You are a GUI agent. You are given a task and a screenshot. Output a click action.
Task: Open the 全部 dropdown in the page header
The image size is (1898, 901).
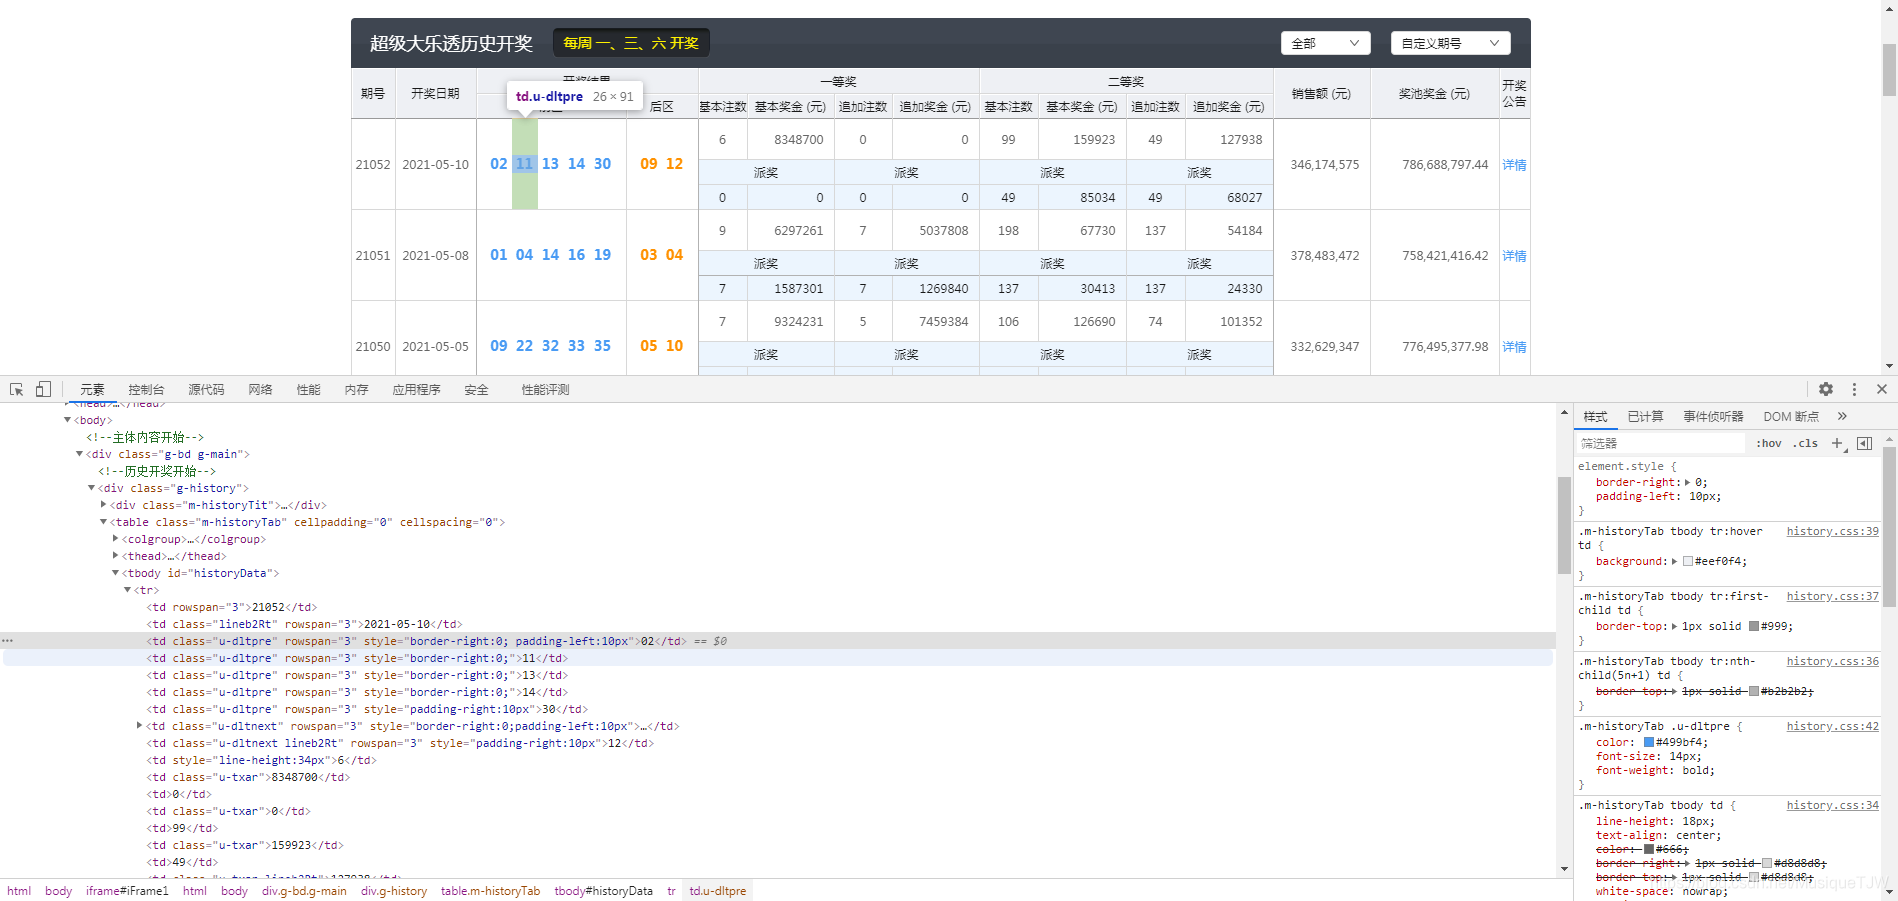pos(1326,43)
